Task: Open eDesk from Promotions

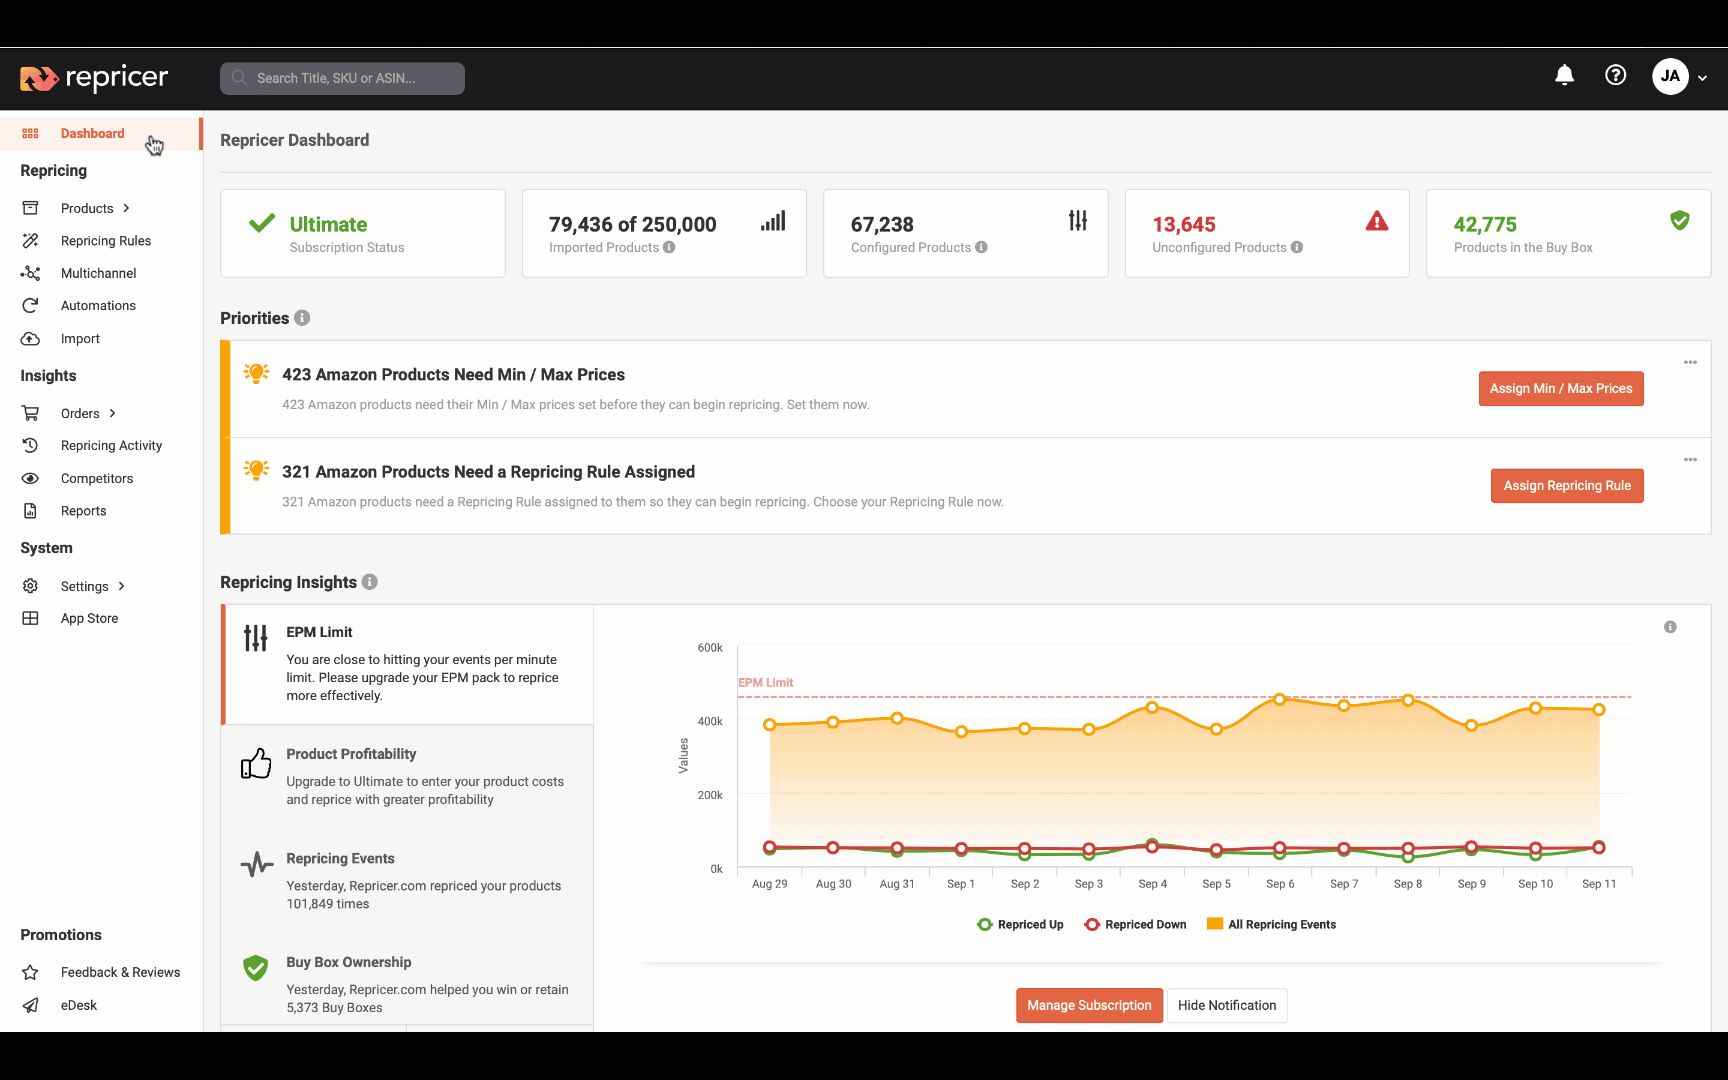Action: point(79,1005)
